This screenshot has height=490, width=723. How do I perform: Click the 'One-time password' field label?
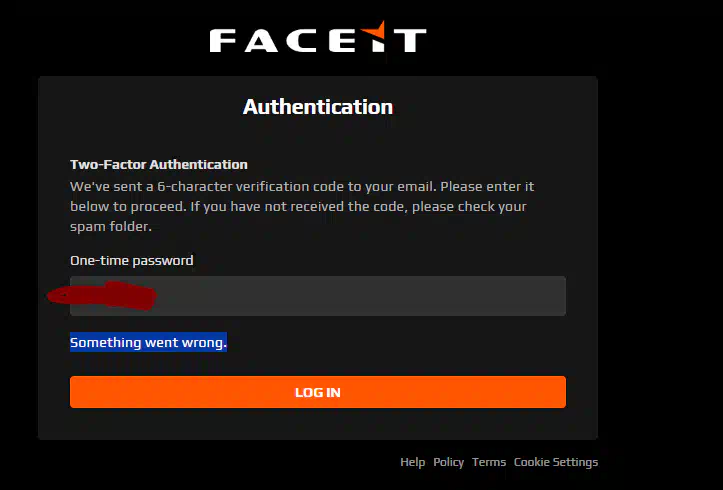131,260
